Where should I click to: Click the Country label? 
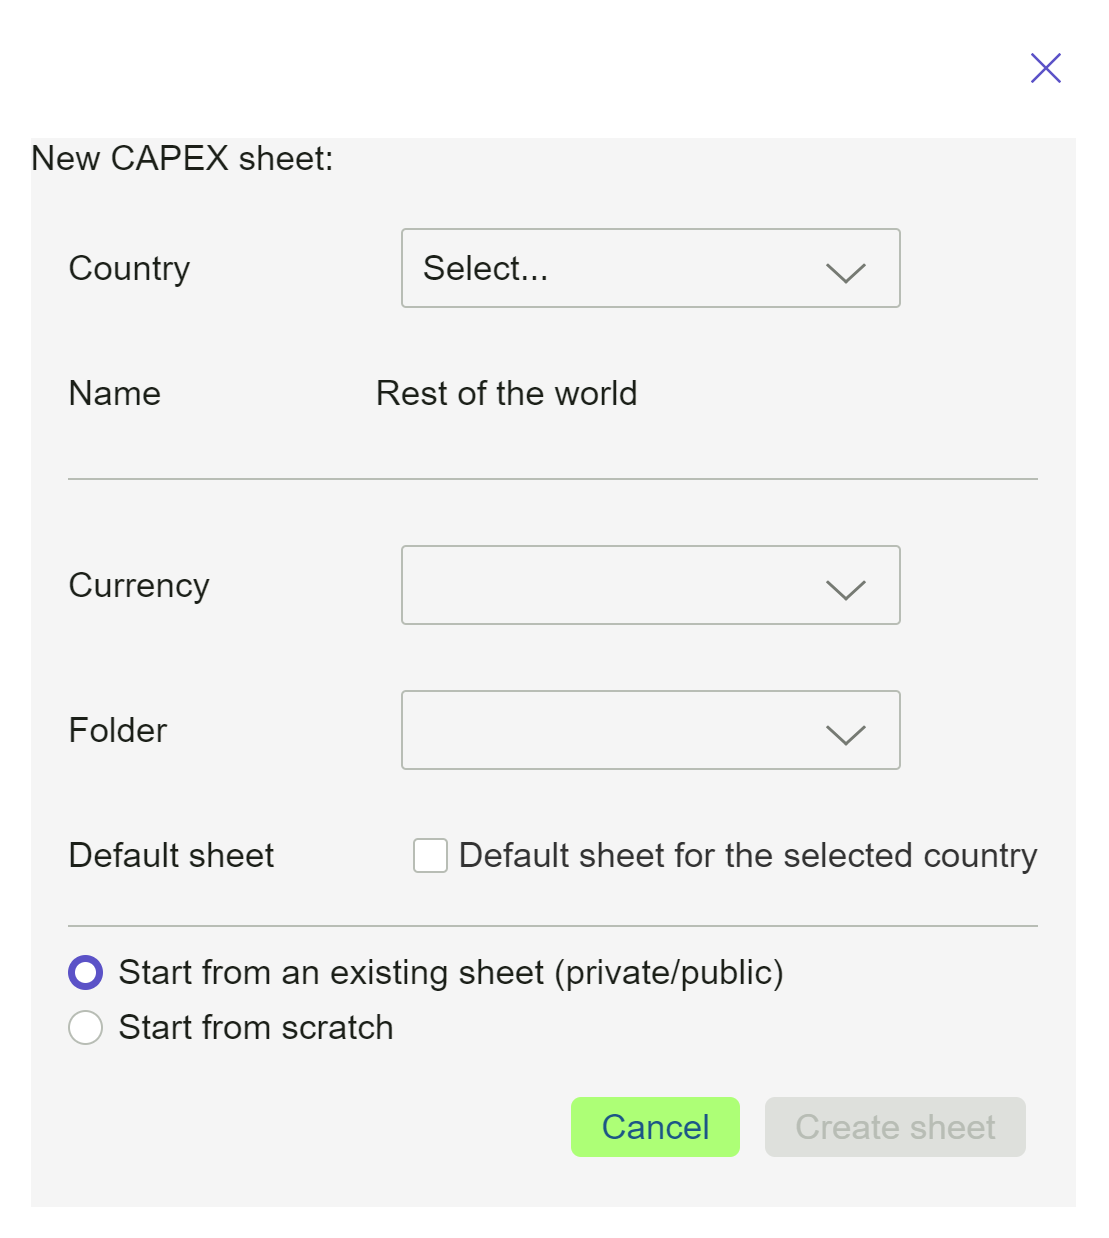click(x=129, y=268)
